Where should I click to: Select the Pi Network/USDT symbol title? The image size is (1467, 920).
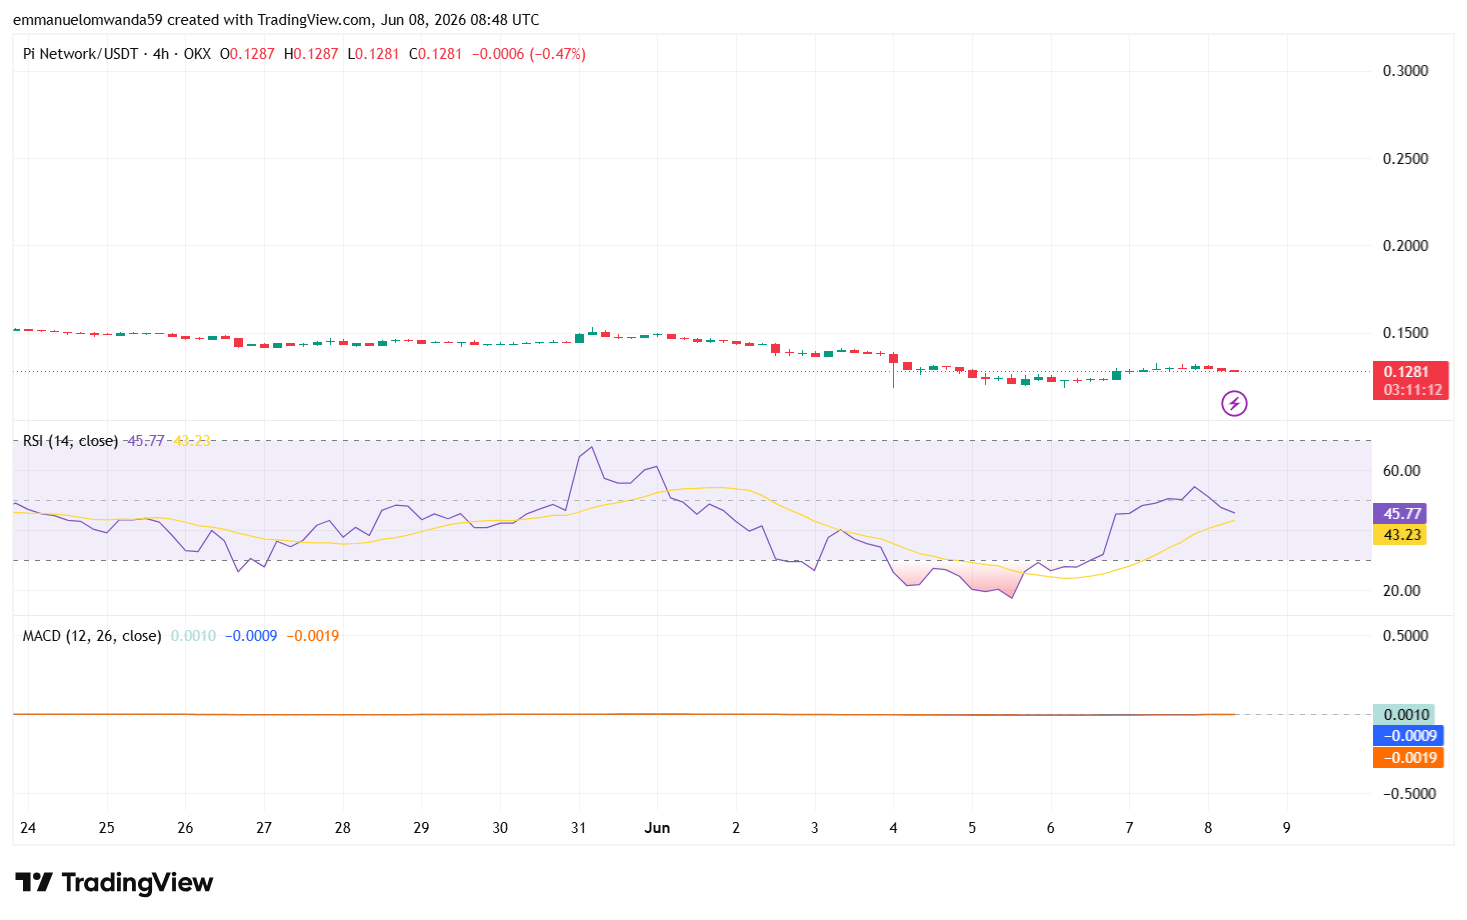click(x=80, y=54)
